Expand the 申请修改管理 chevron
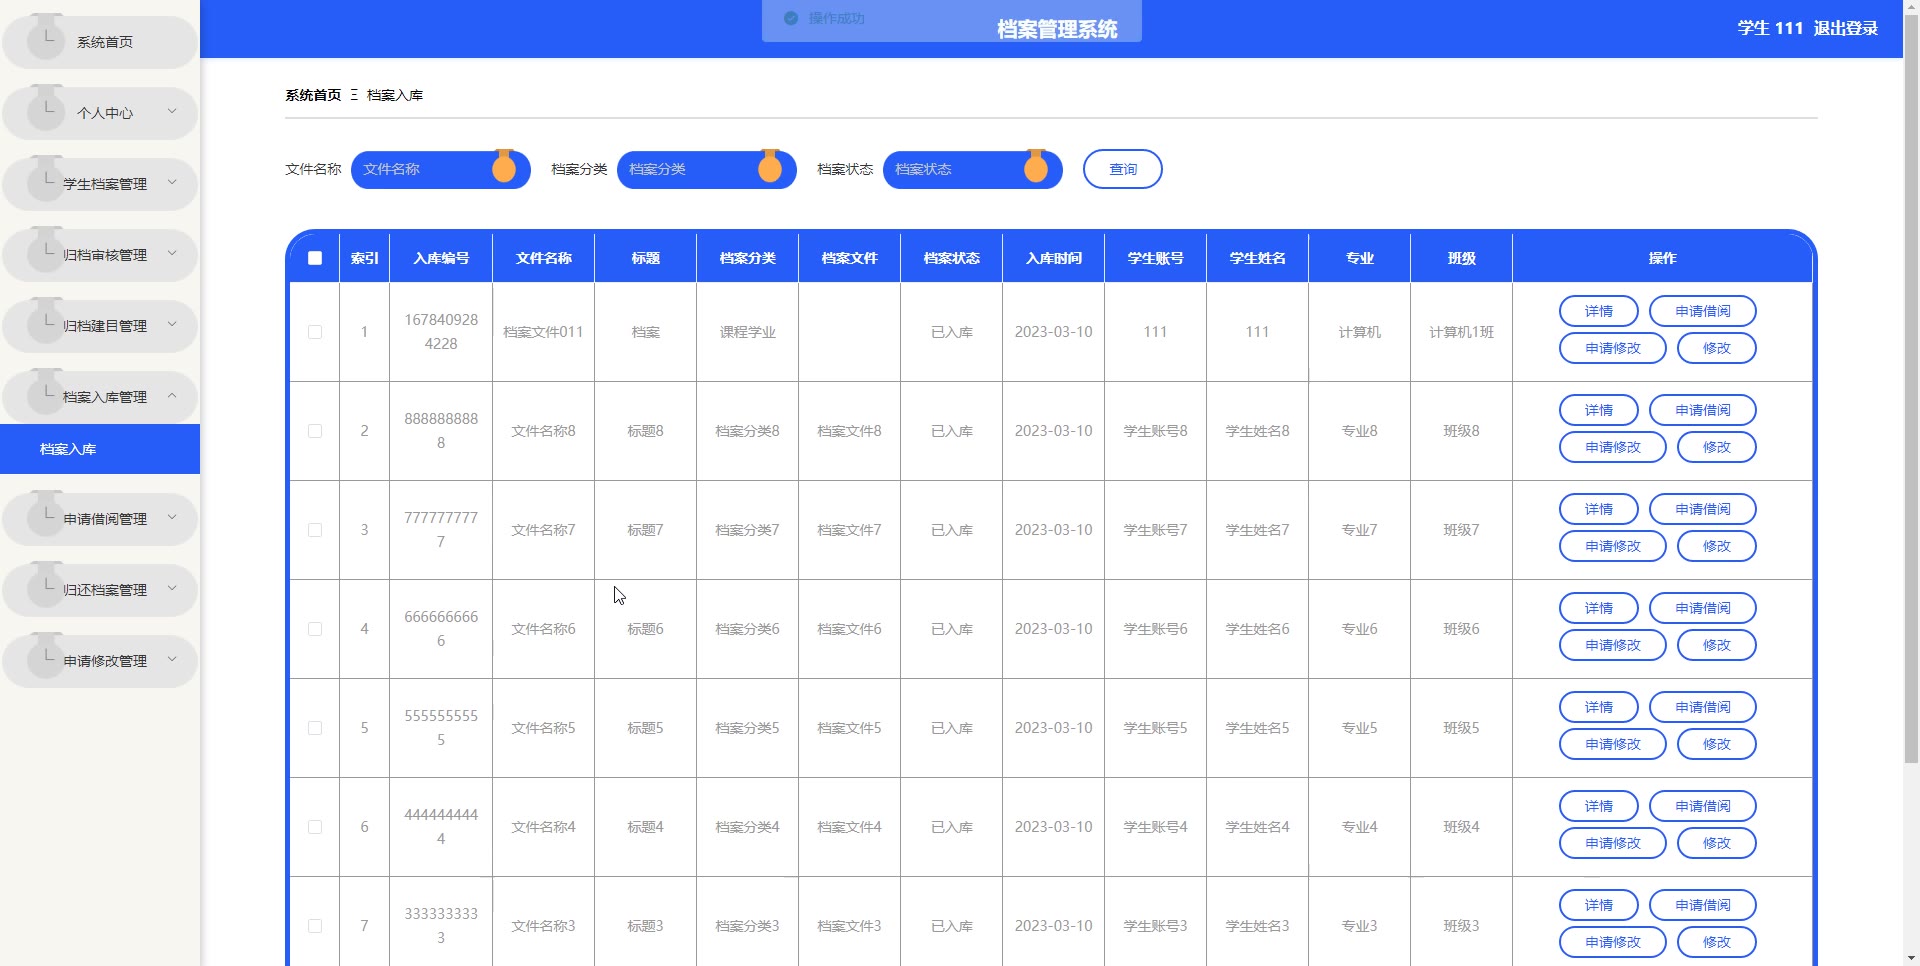This screenshot has width=1920, height=966. coord(172,660)
